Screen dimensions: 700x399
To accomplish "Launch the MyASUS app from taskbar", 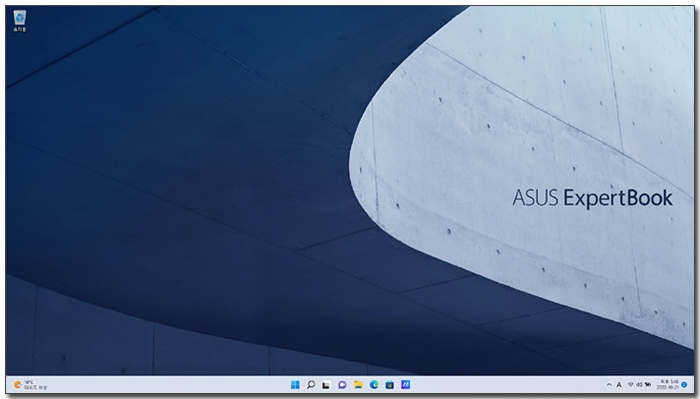I will click(x=405, y=385).
